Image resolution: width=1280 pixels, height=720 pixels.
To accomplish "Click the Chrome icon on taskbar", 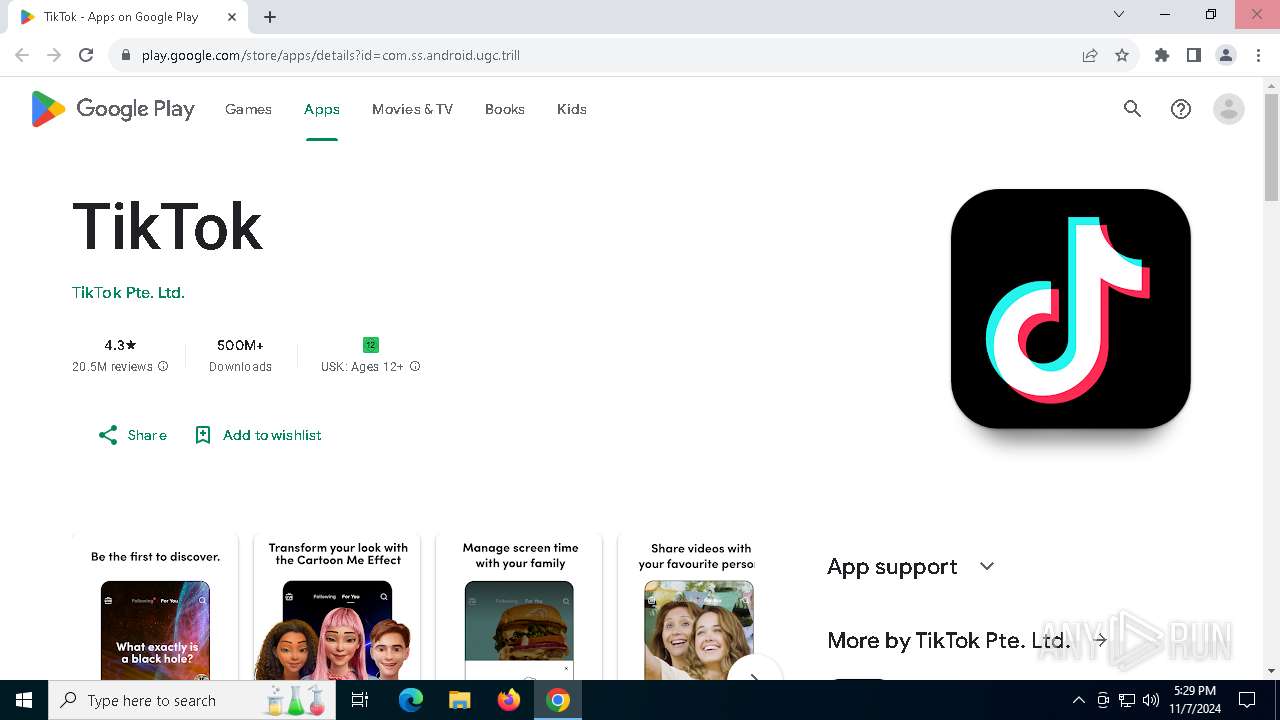I will click(558, 700).
